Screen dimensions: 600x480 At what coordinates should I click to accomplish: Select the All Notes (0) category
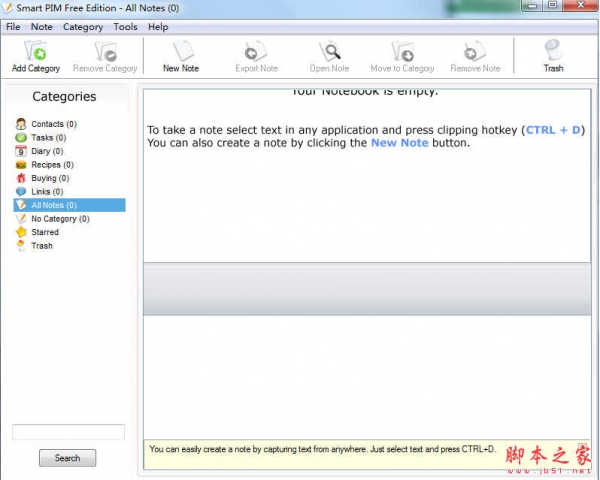pyautogui.click(x=69, y=205)
